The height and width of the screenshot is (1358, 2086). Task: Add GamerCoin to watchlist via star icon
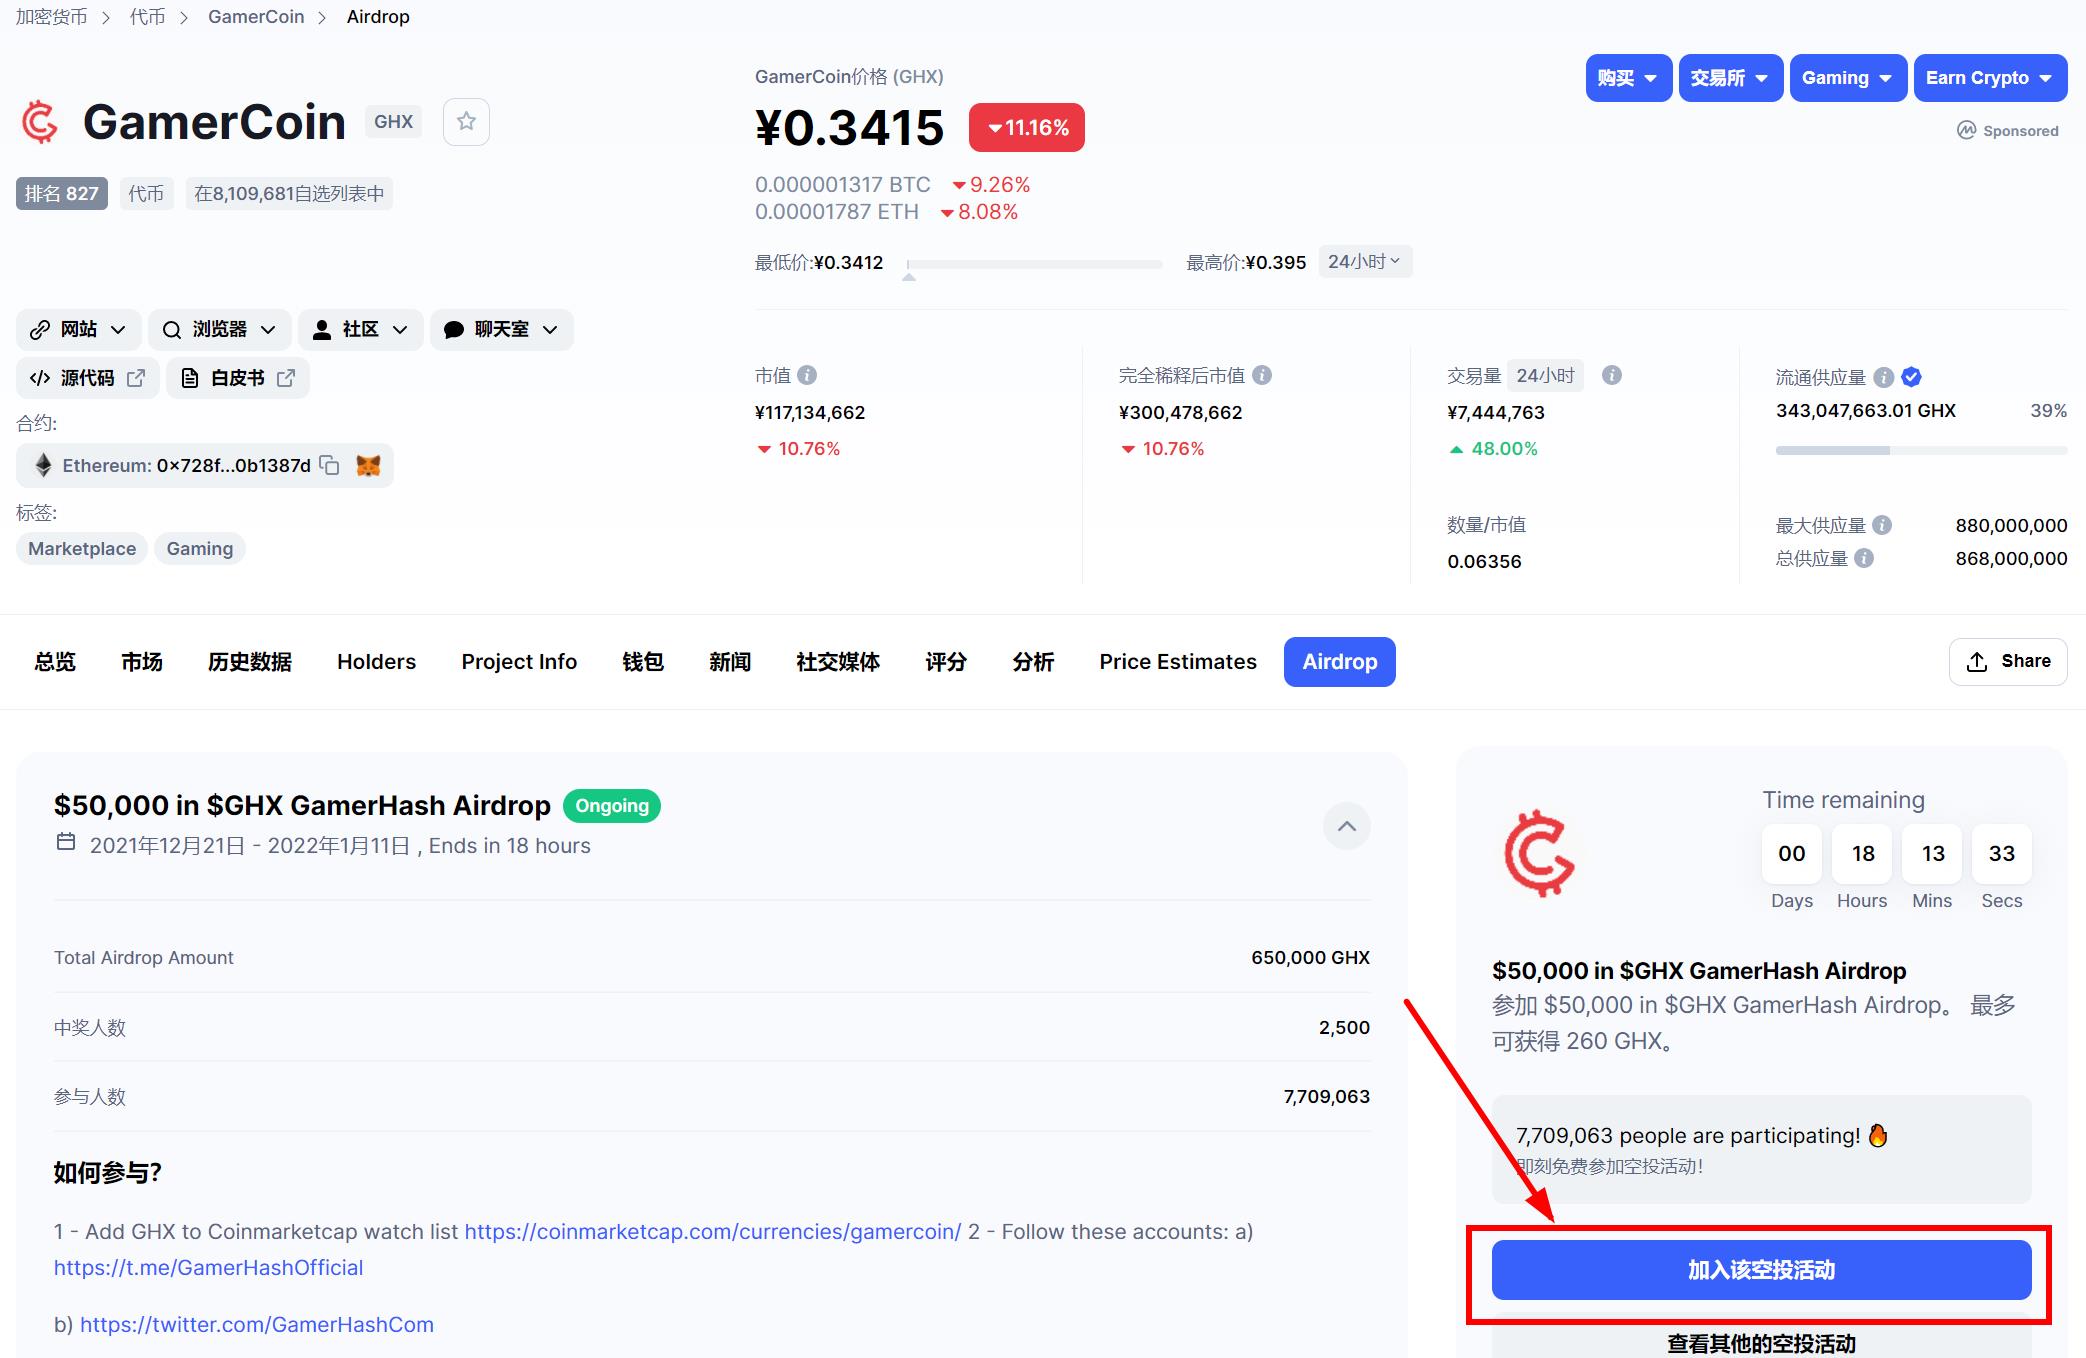[466, 122]
